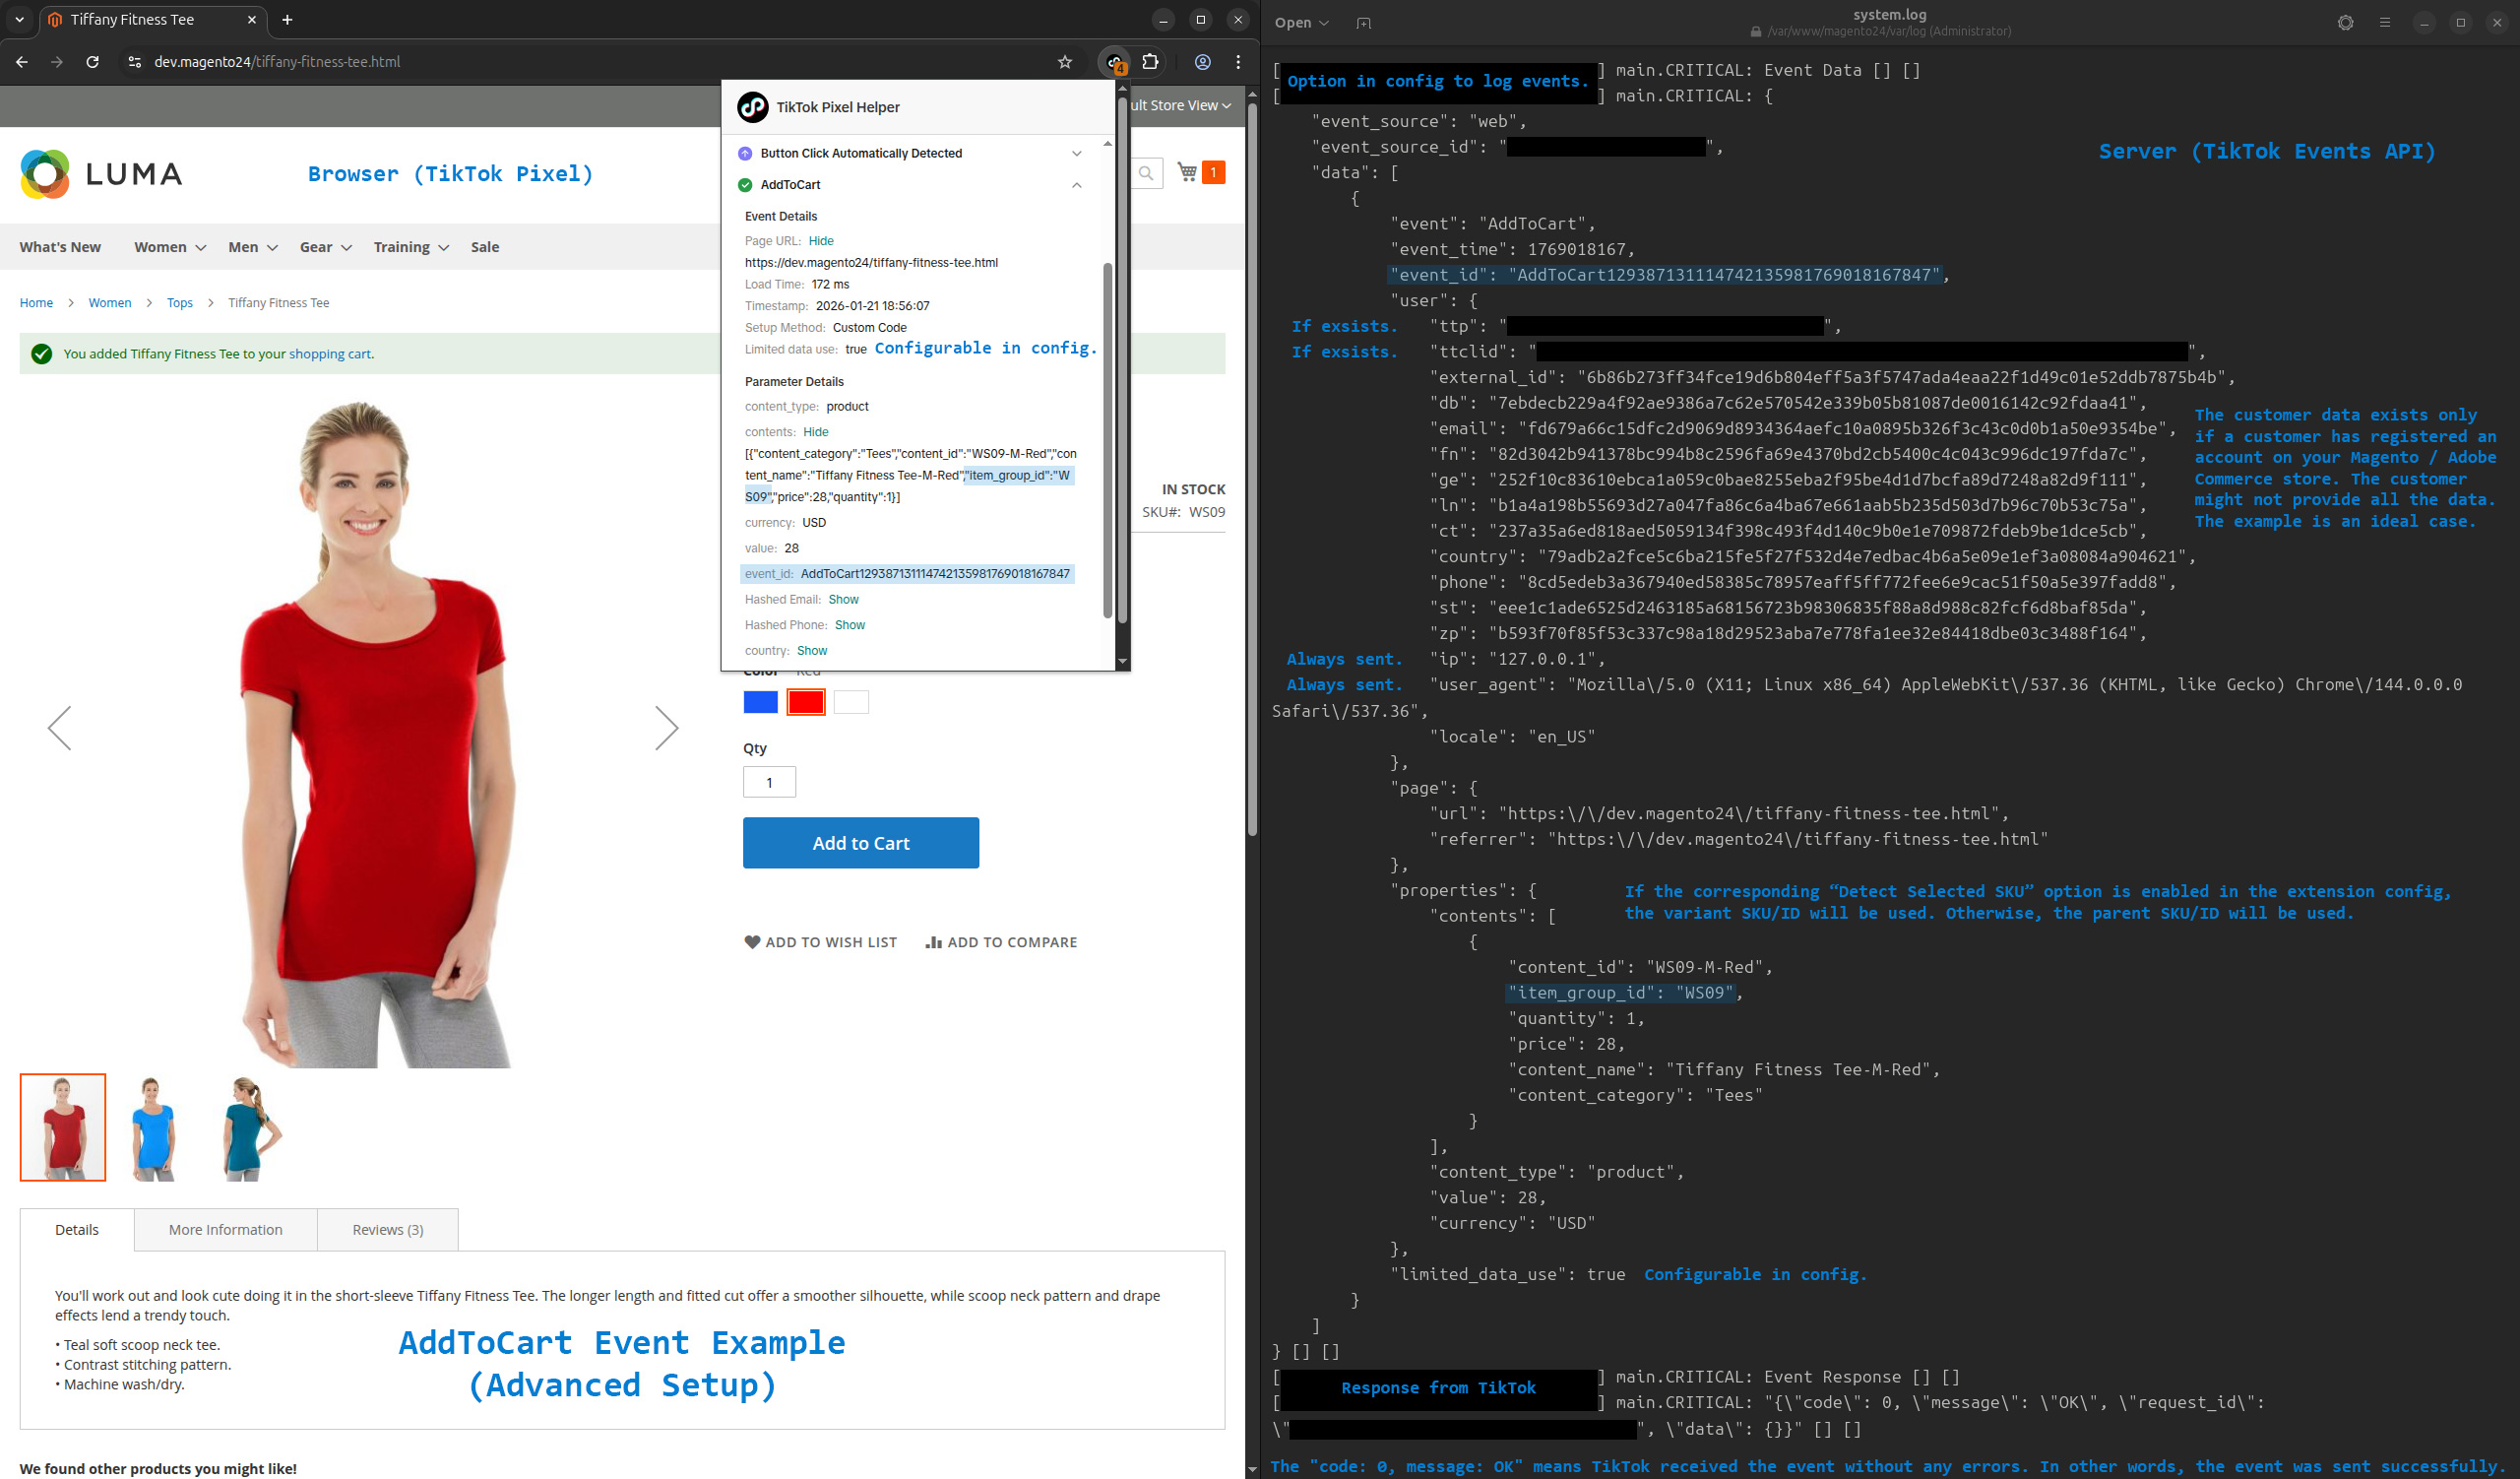Open the text editor Open dropdown
The width and height of the screenshot is (2520, 1479).
(1301, 23)
